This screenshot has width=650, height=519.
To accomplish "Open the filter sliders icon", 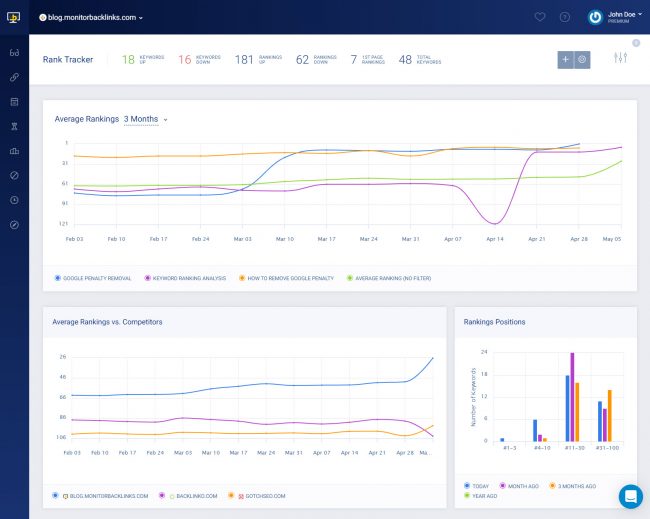I will pos(620,59).
